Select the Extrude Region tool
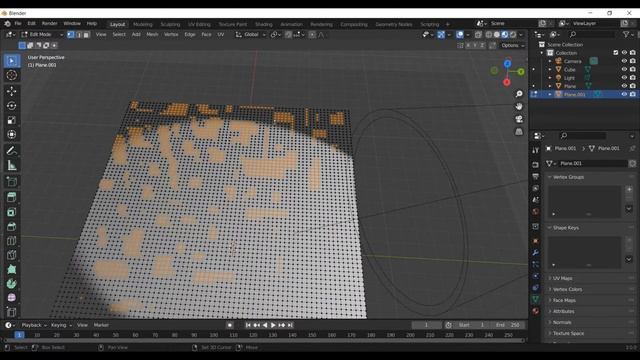The height and width of the screenshot is (360, 640). click(x=12, y=198)
